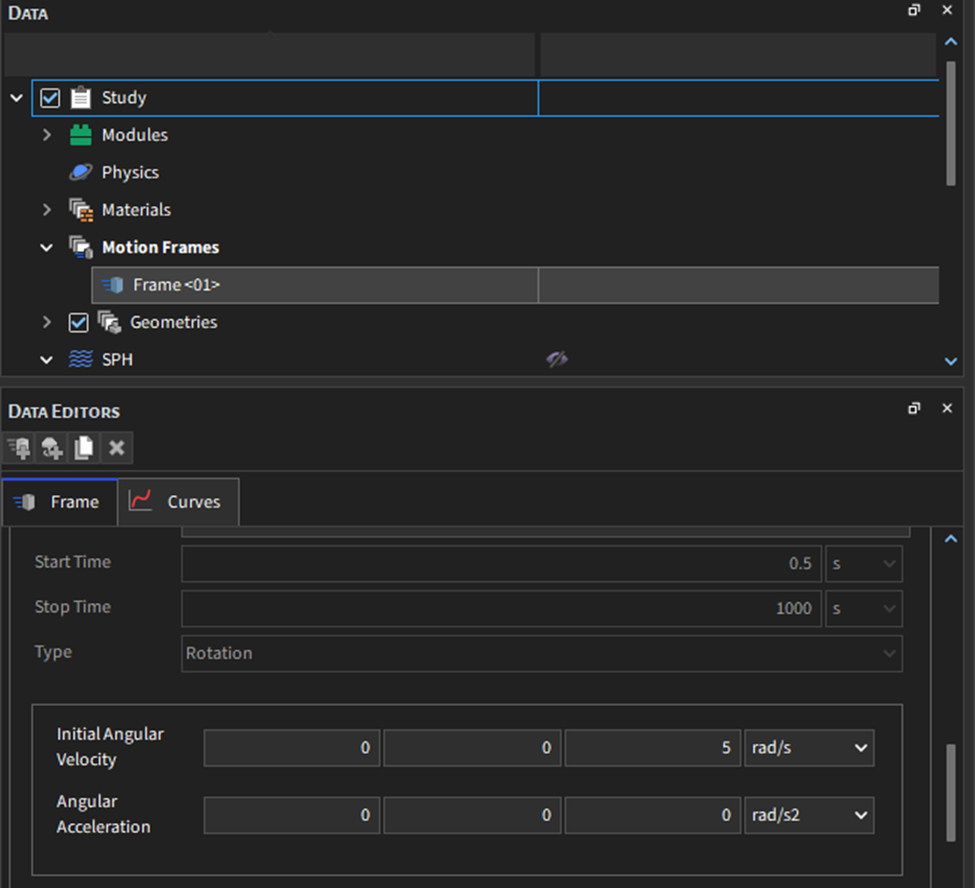The width and height of the screenshot is (975, 888).
Task: Collapse the Motion Frames node
Action: pyautogui.click(x=46, y=247)
